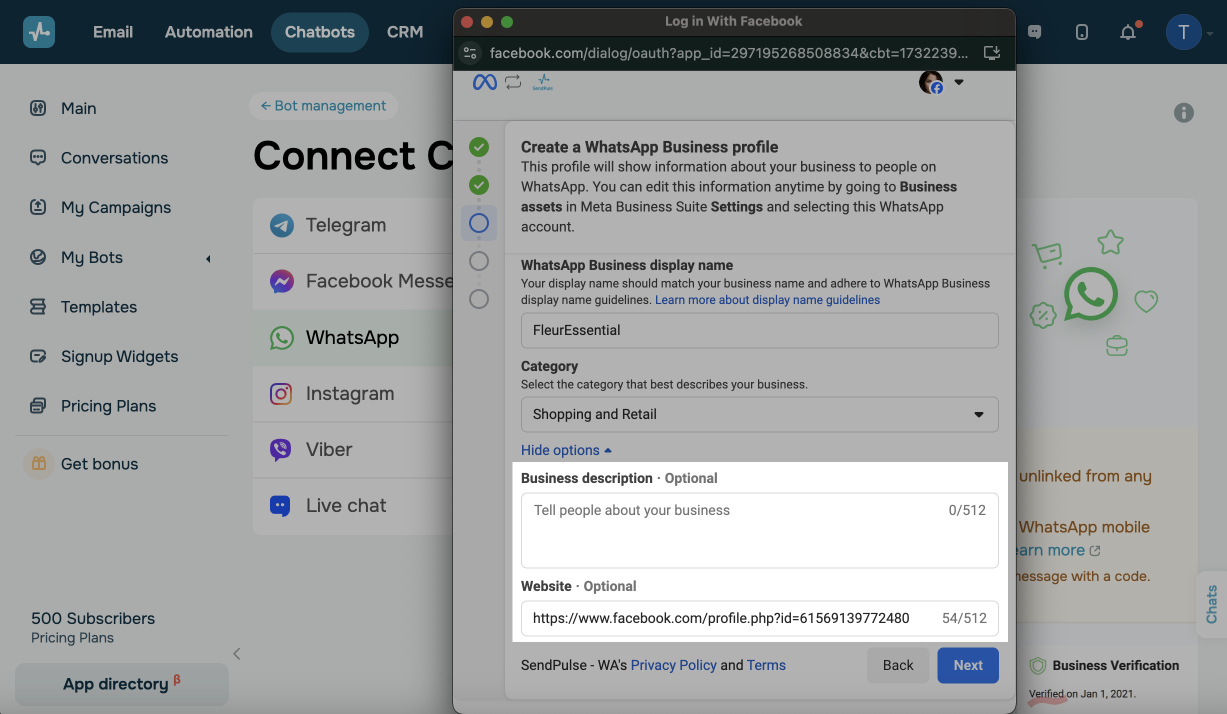Screen dimensions: 1227x714
Task: Click the SendPulse logo icon
Action: [39, 32]
